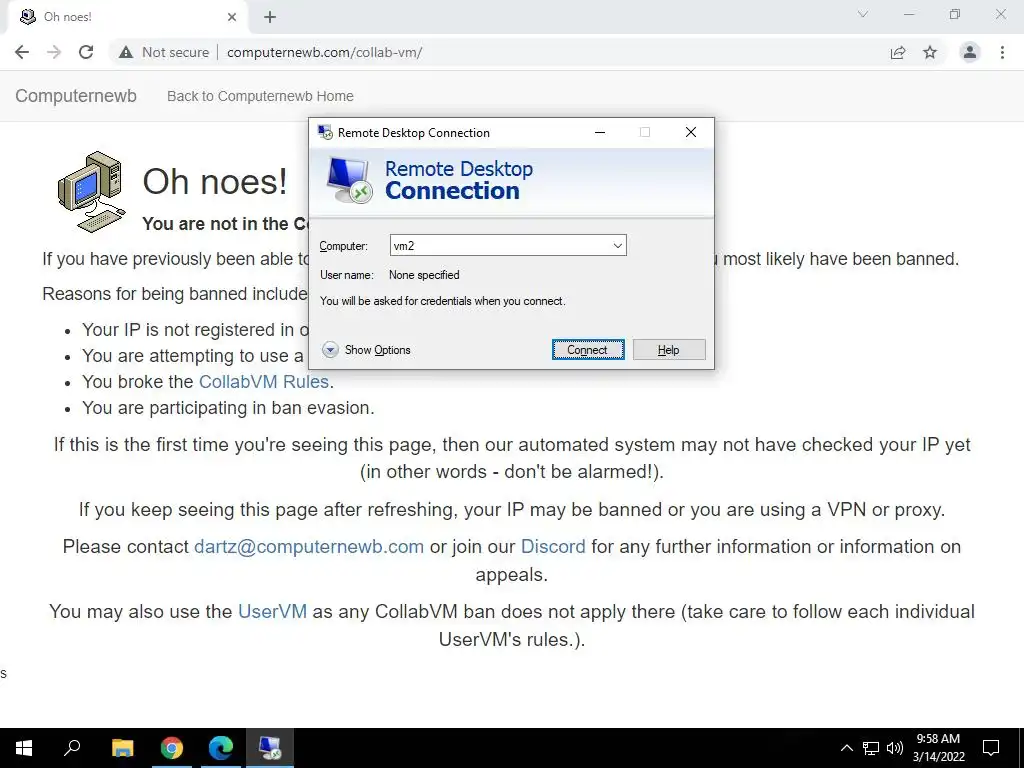Click the browser forward arrow
The image size is (1024, 768).
pos(54,52)
